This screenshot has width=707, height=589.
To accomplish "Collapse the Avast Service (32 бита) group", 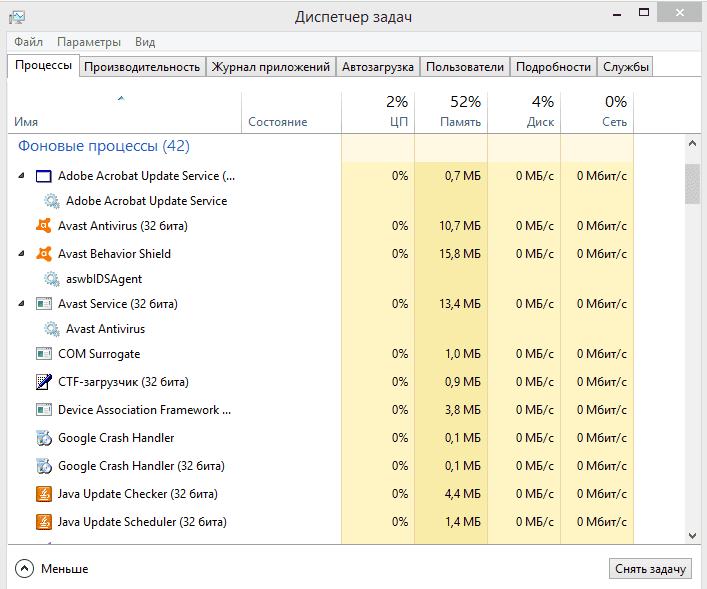I will tap(21, 304).
